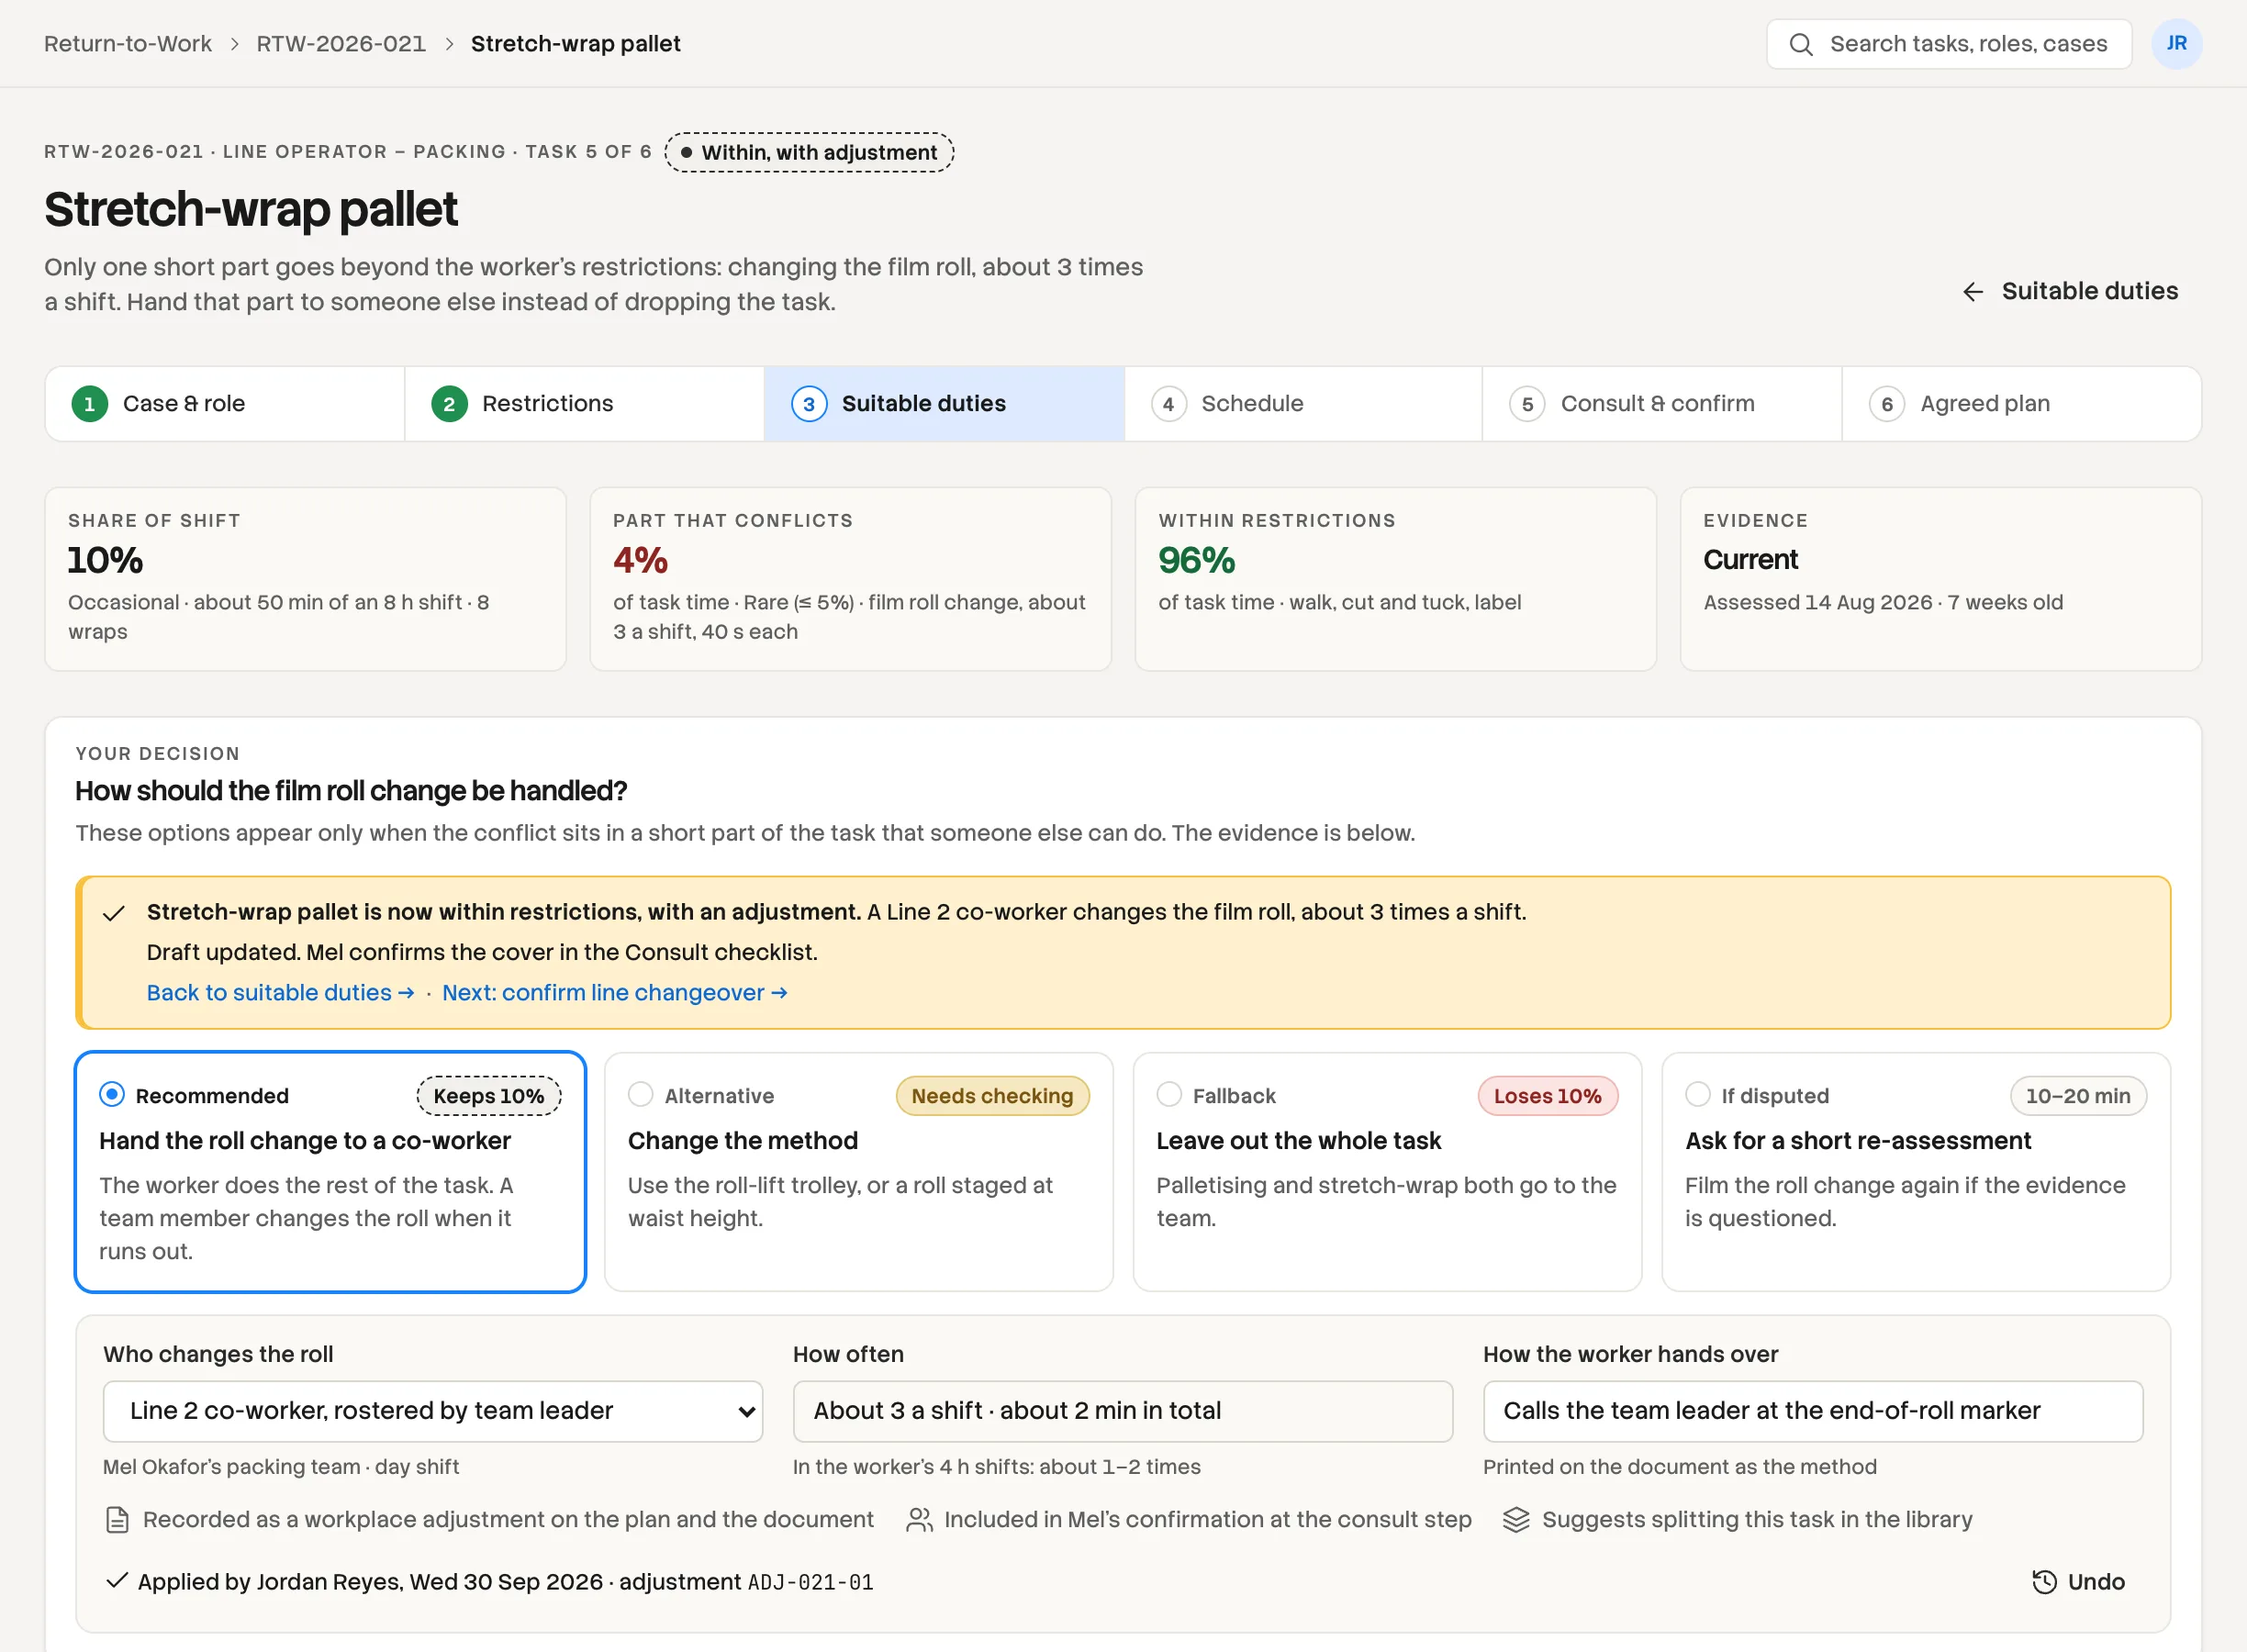Viewport: 2247px width, 1652px height.
Task: Click the Undo history icon
Action: click(x=2044, y=1581)
